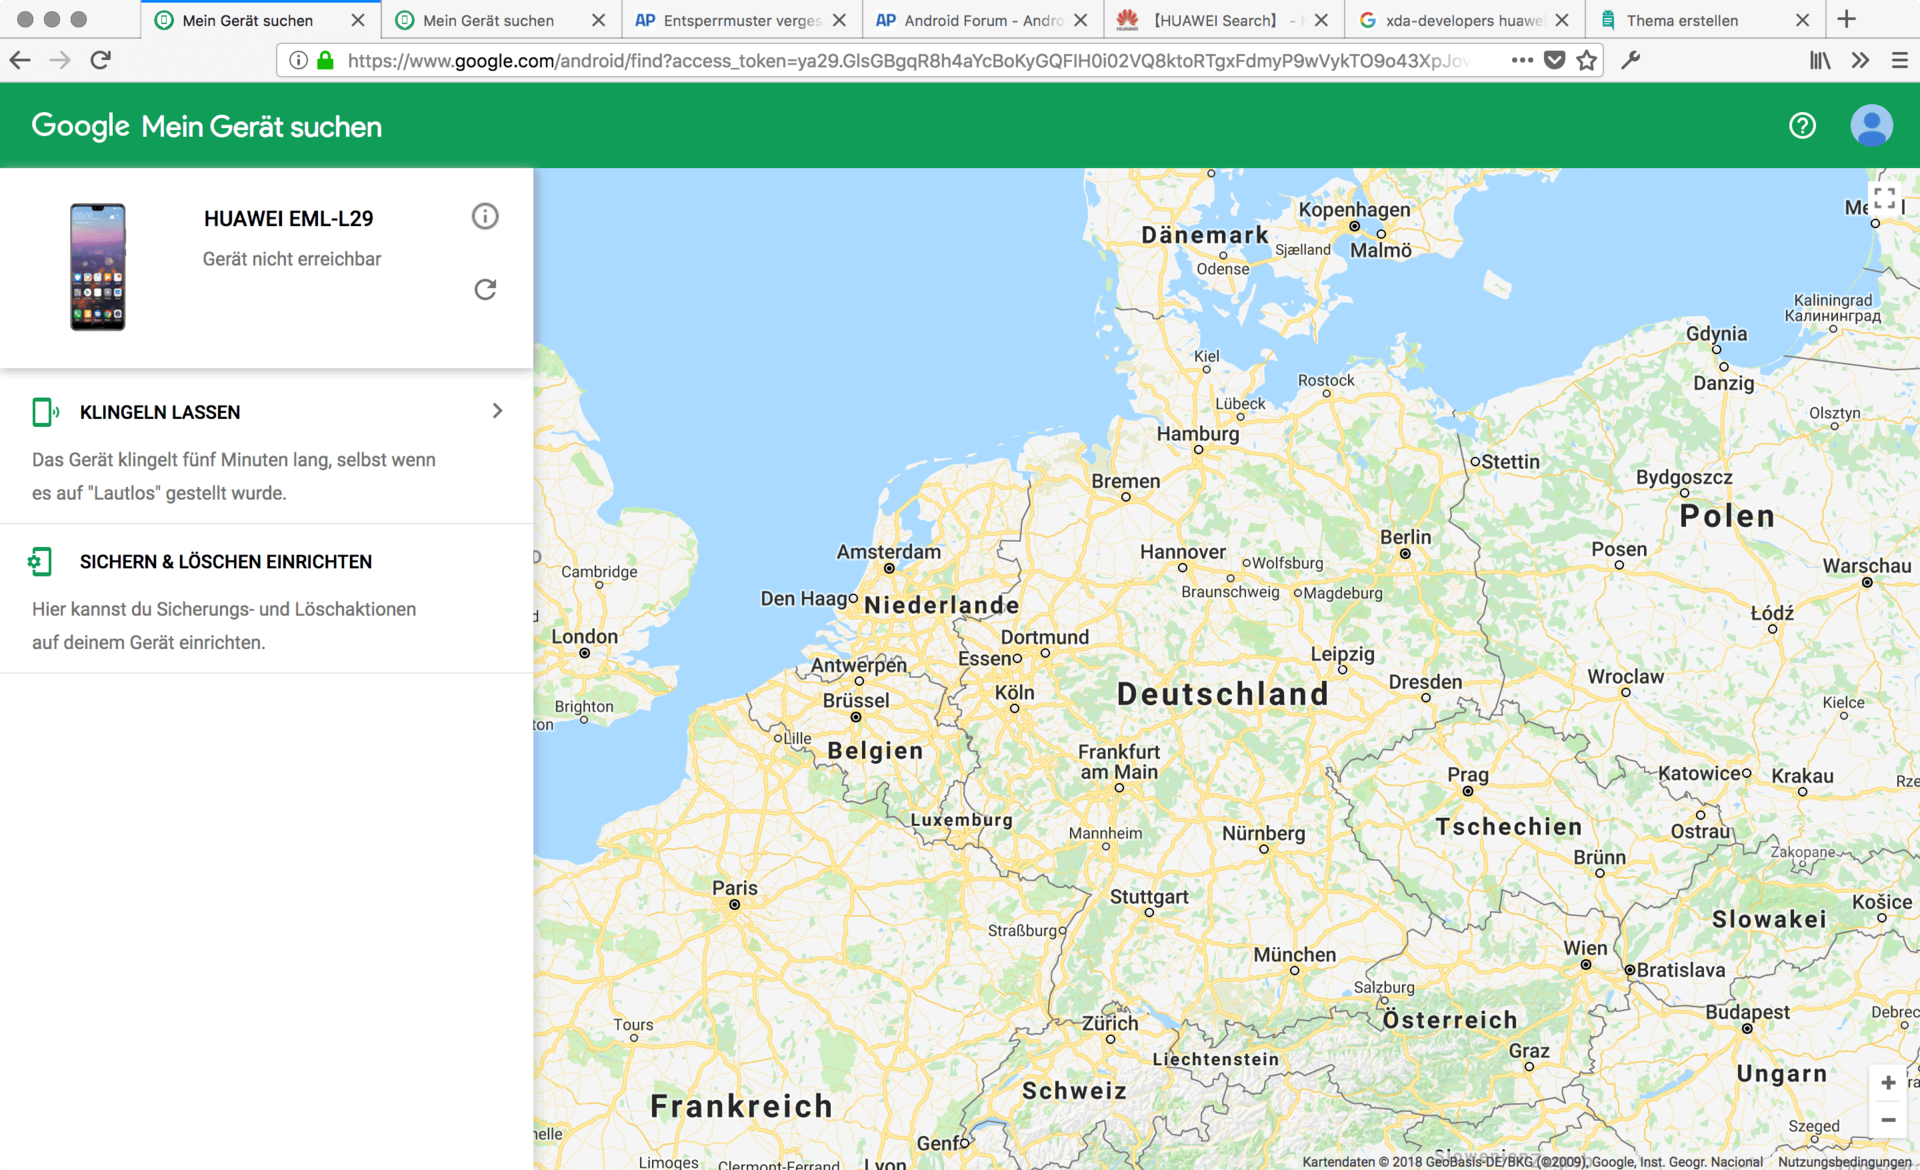This screenshot has width=1920, height=1170.
Task: Open Nutzungsbedingungen link on map
Action: 1844,1161
